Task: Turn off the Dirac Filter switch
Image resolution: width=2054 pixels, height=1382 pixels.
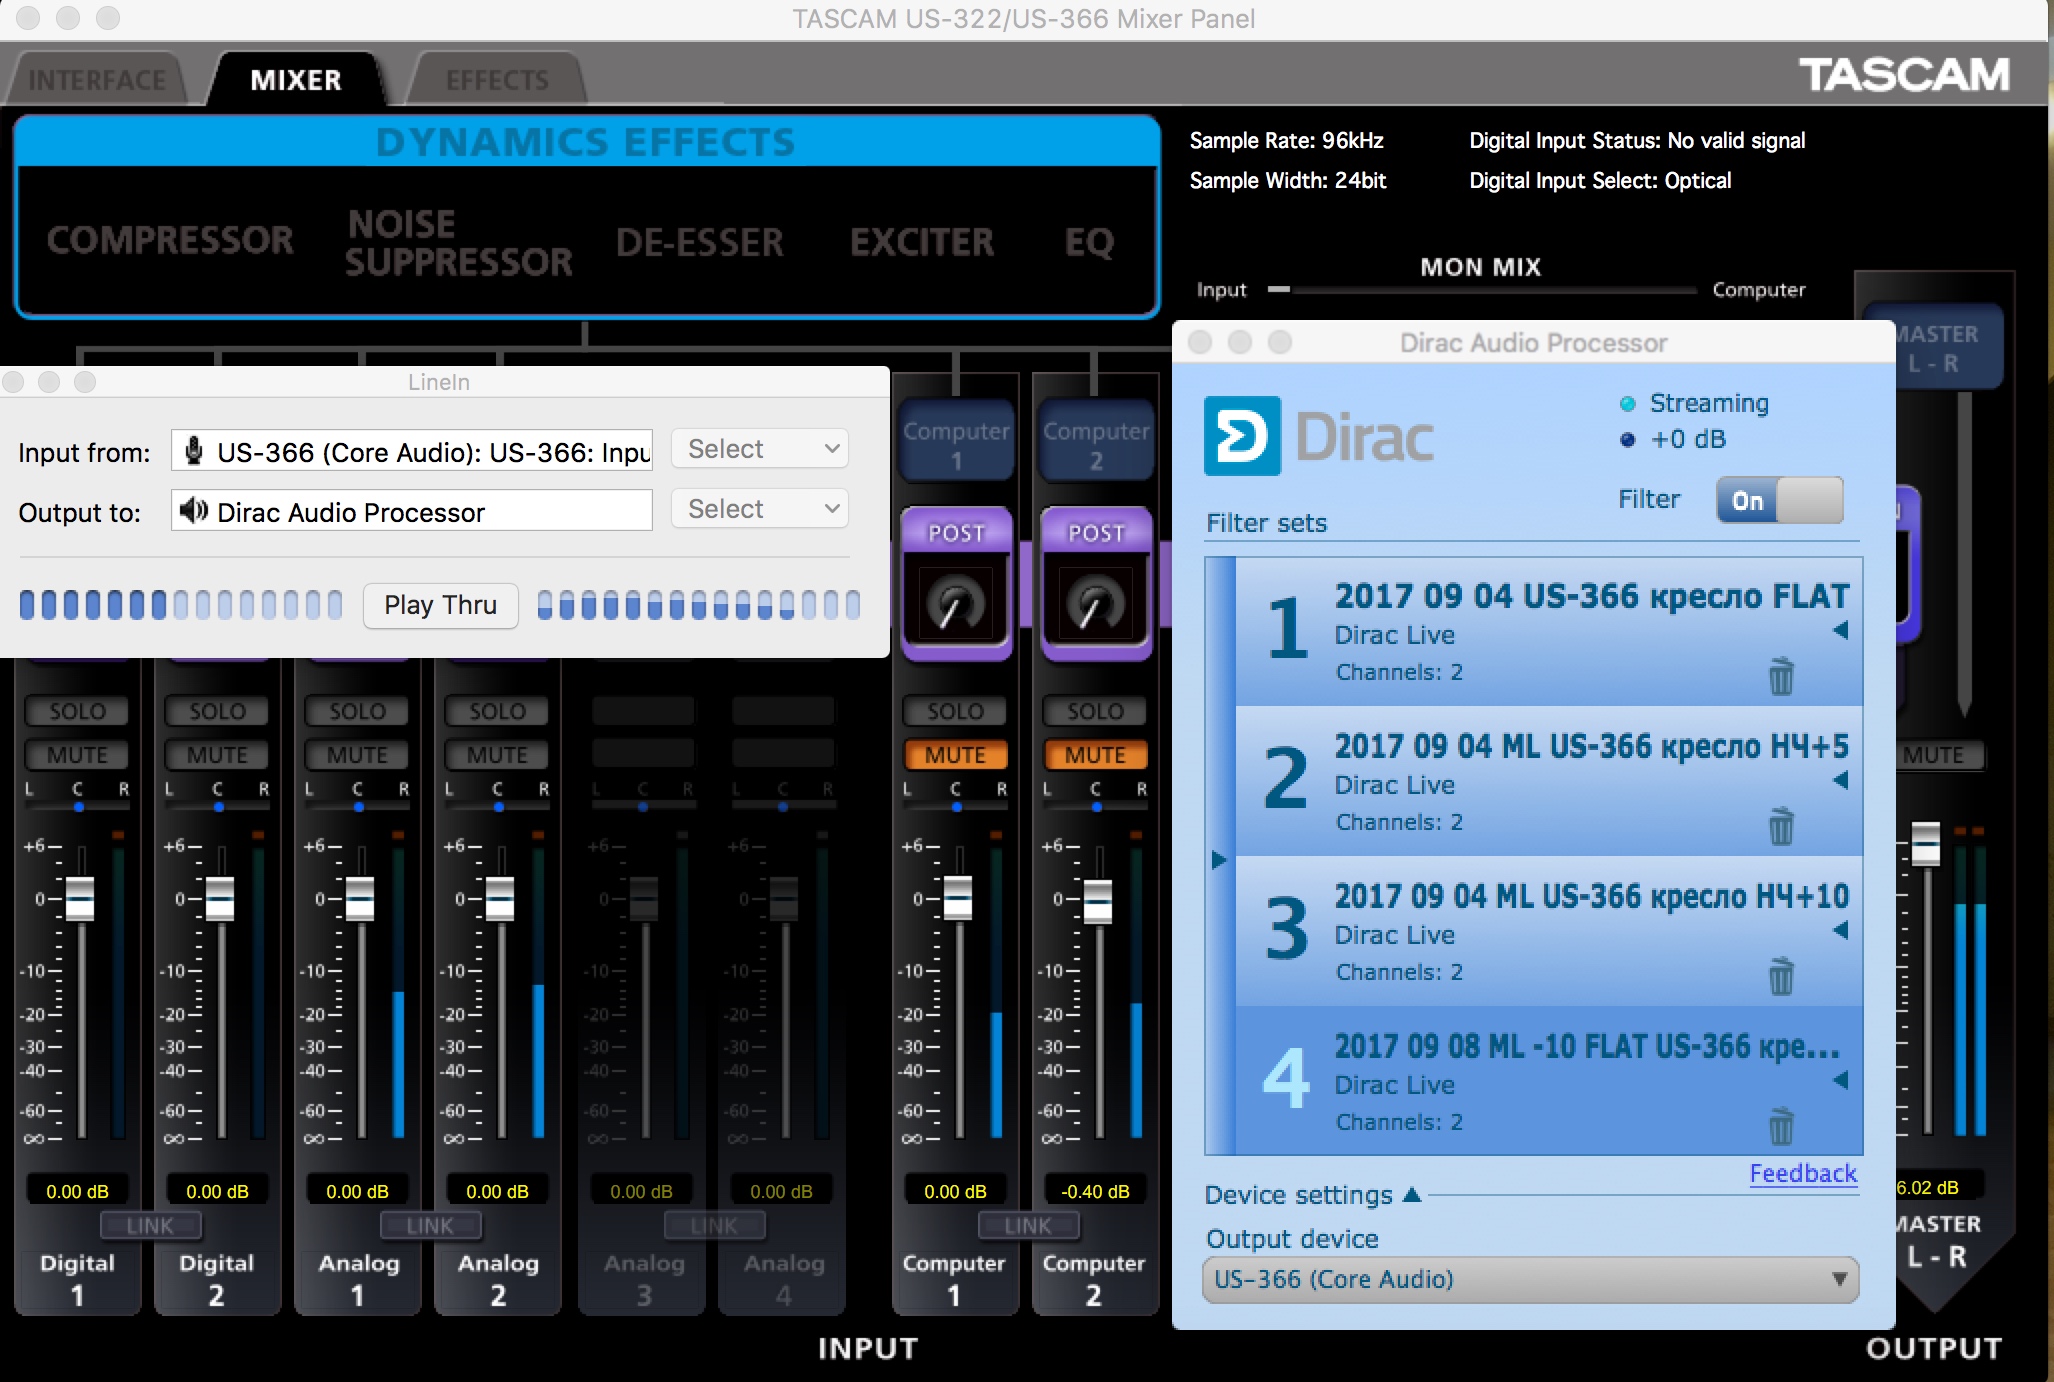Action: (1779, 500)
